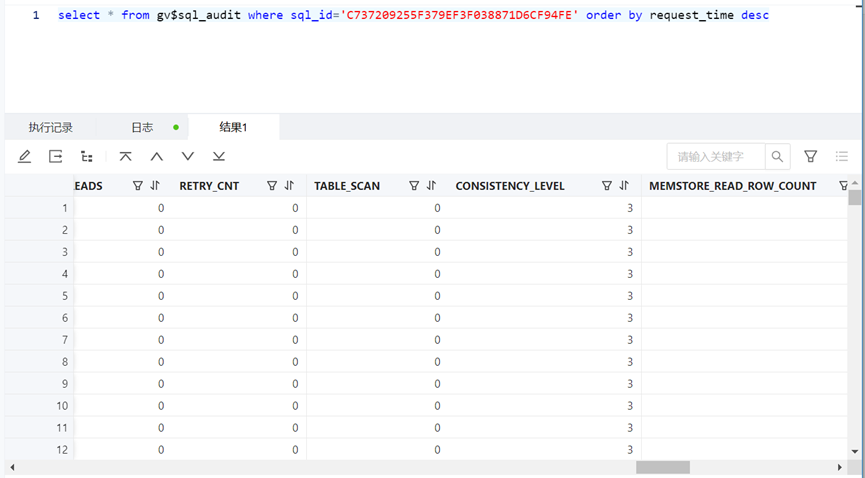Select the 结果1 tab
This screenshot has width=865, height=478.
[x=233, y=128]
